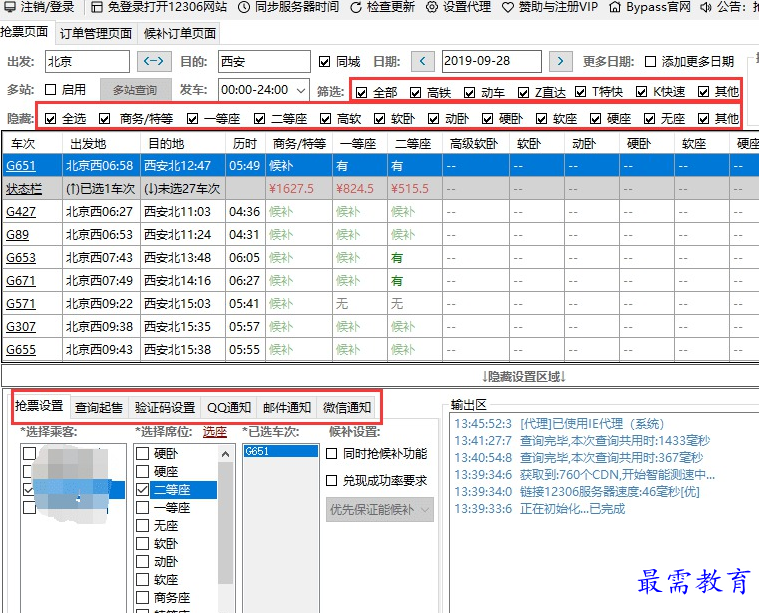This screenshot has width=759, height=613.
Task: Click the ¥515.5 price cell
Action: coord(415,189)
